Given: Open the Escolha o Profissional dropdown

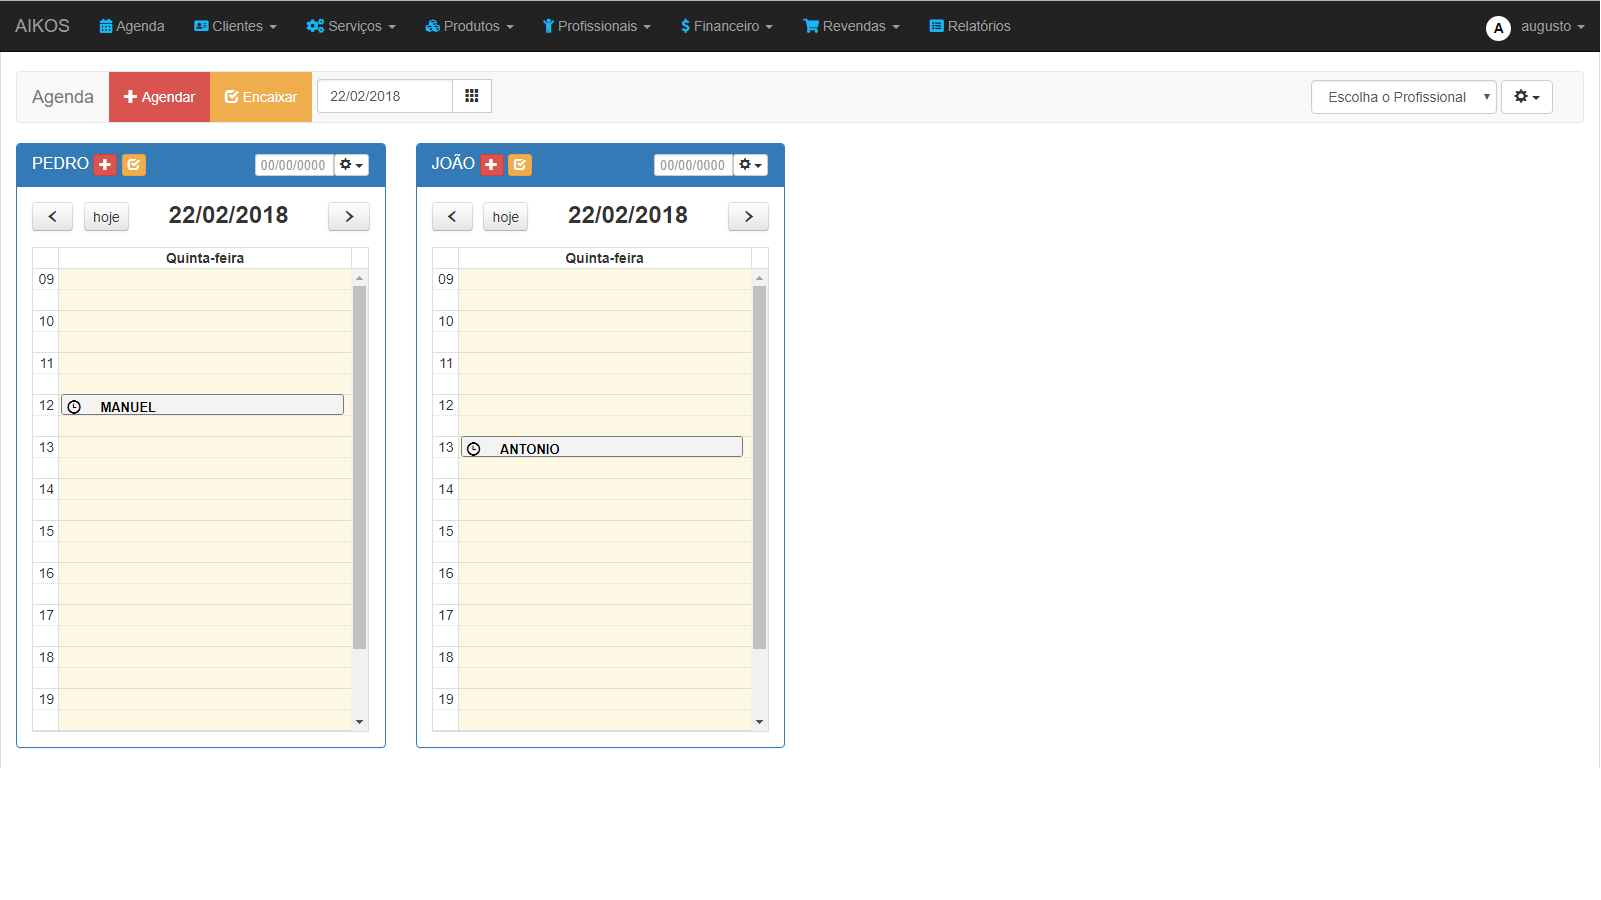Looking at the screenshot, I should point(1402,97).
